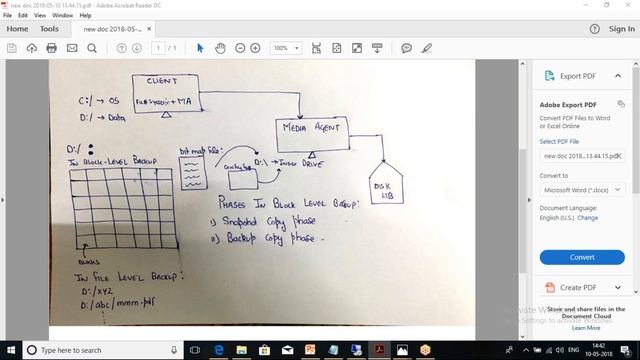Open the Windows Start menu
The height and width of the screenshot is (360, 640).
11,350
